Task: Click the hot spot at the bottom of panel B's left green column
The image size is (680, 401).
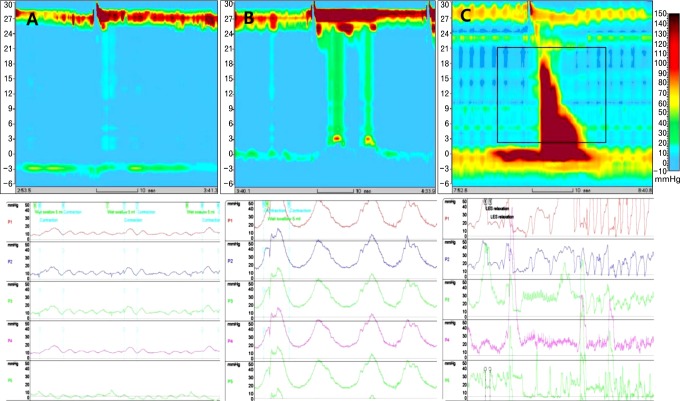Action: 337,138
